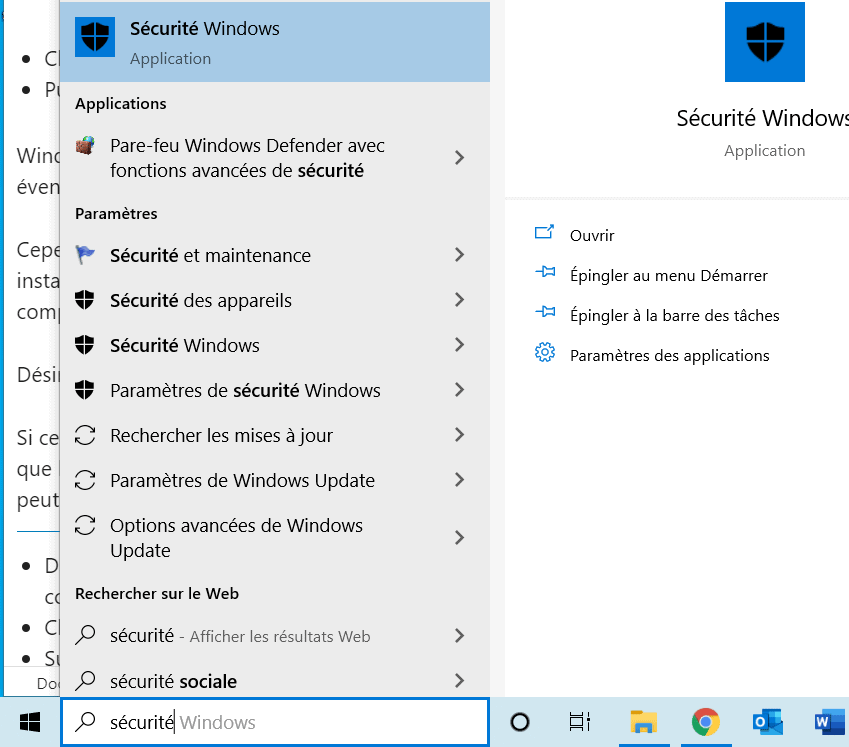849x747 pixels.
Task: Click the Applications section header
Action: [x=121, y=103]
